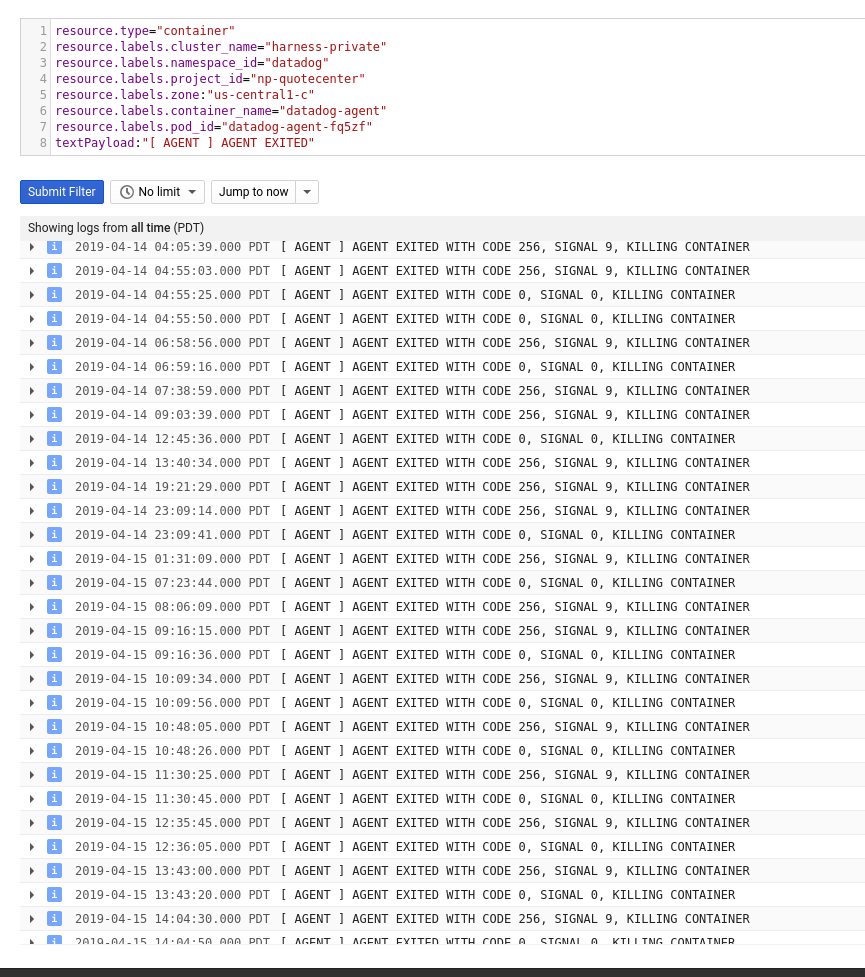Image resolution: width=865 pixels, height=977 pixels.
Task: Expand the 12:35:45 log entry
Action: tap(32, 822)
